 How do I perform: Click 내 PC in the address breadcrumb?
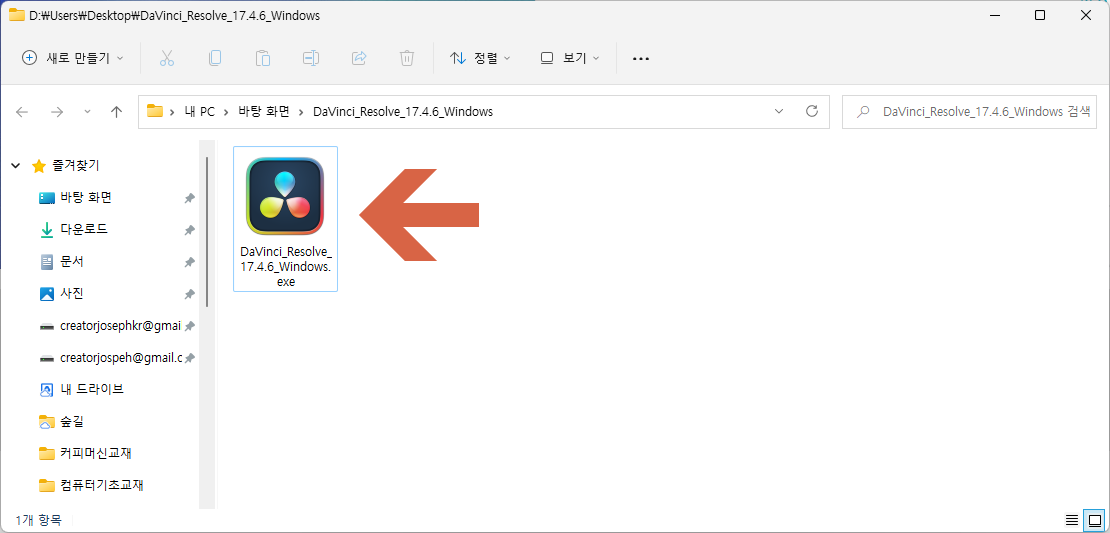[x=199, y=112]
